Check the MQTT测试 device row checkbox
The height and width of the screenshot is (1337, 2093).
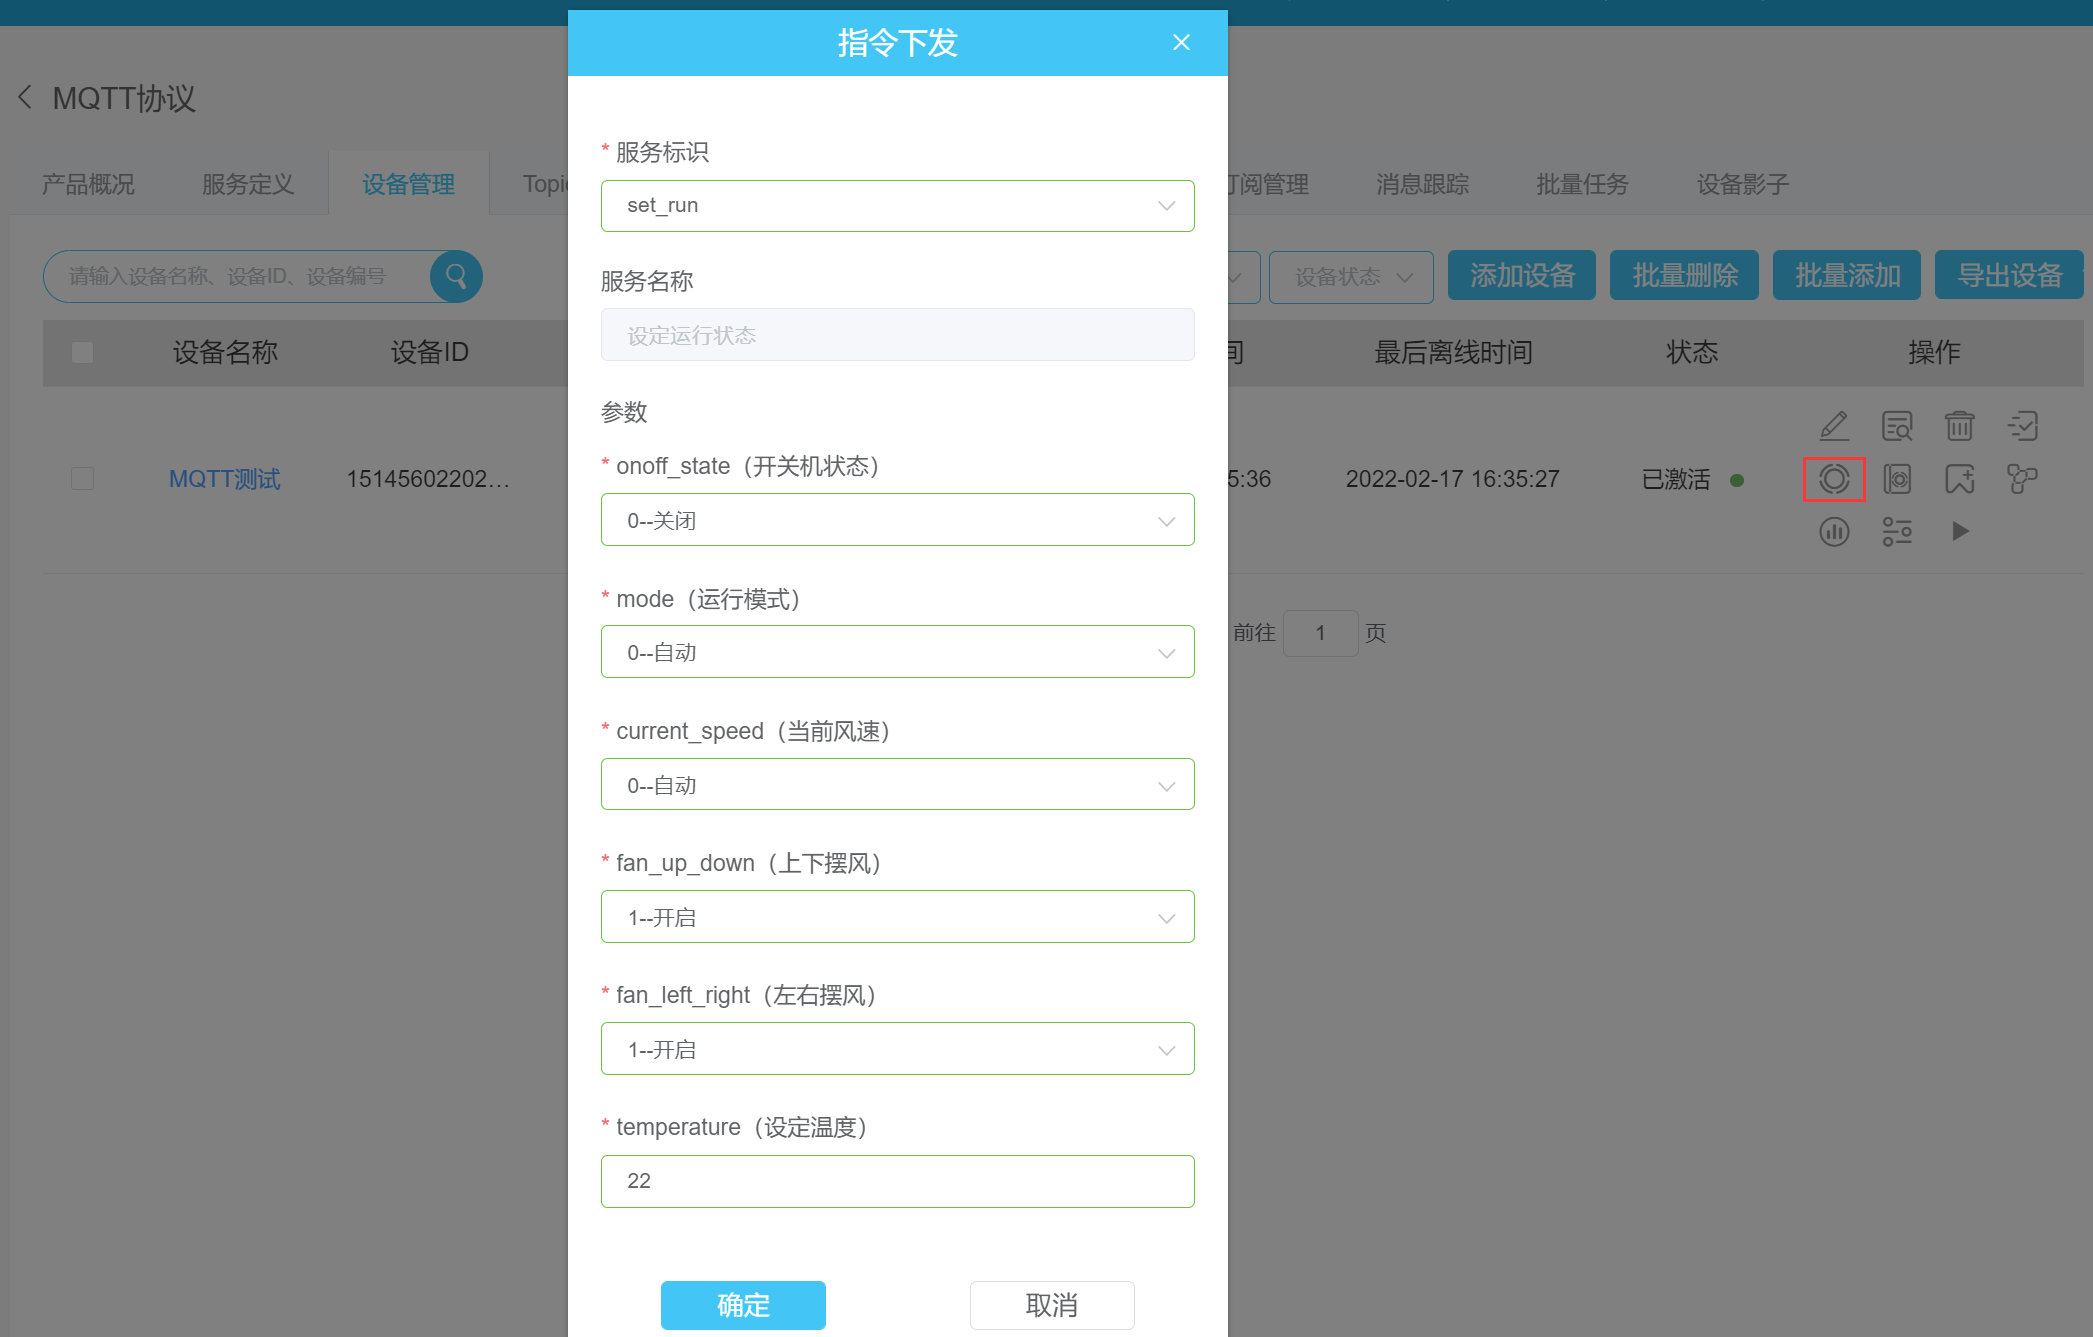pos(83,479)
